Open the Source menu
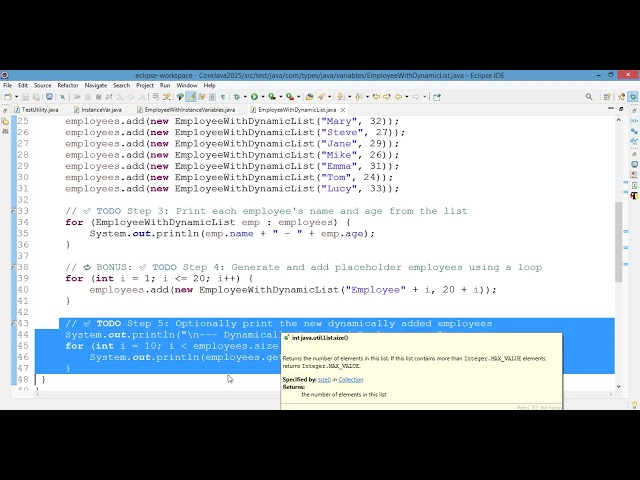 [x=42, y=85]
